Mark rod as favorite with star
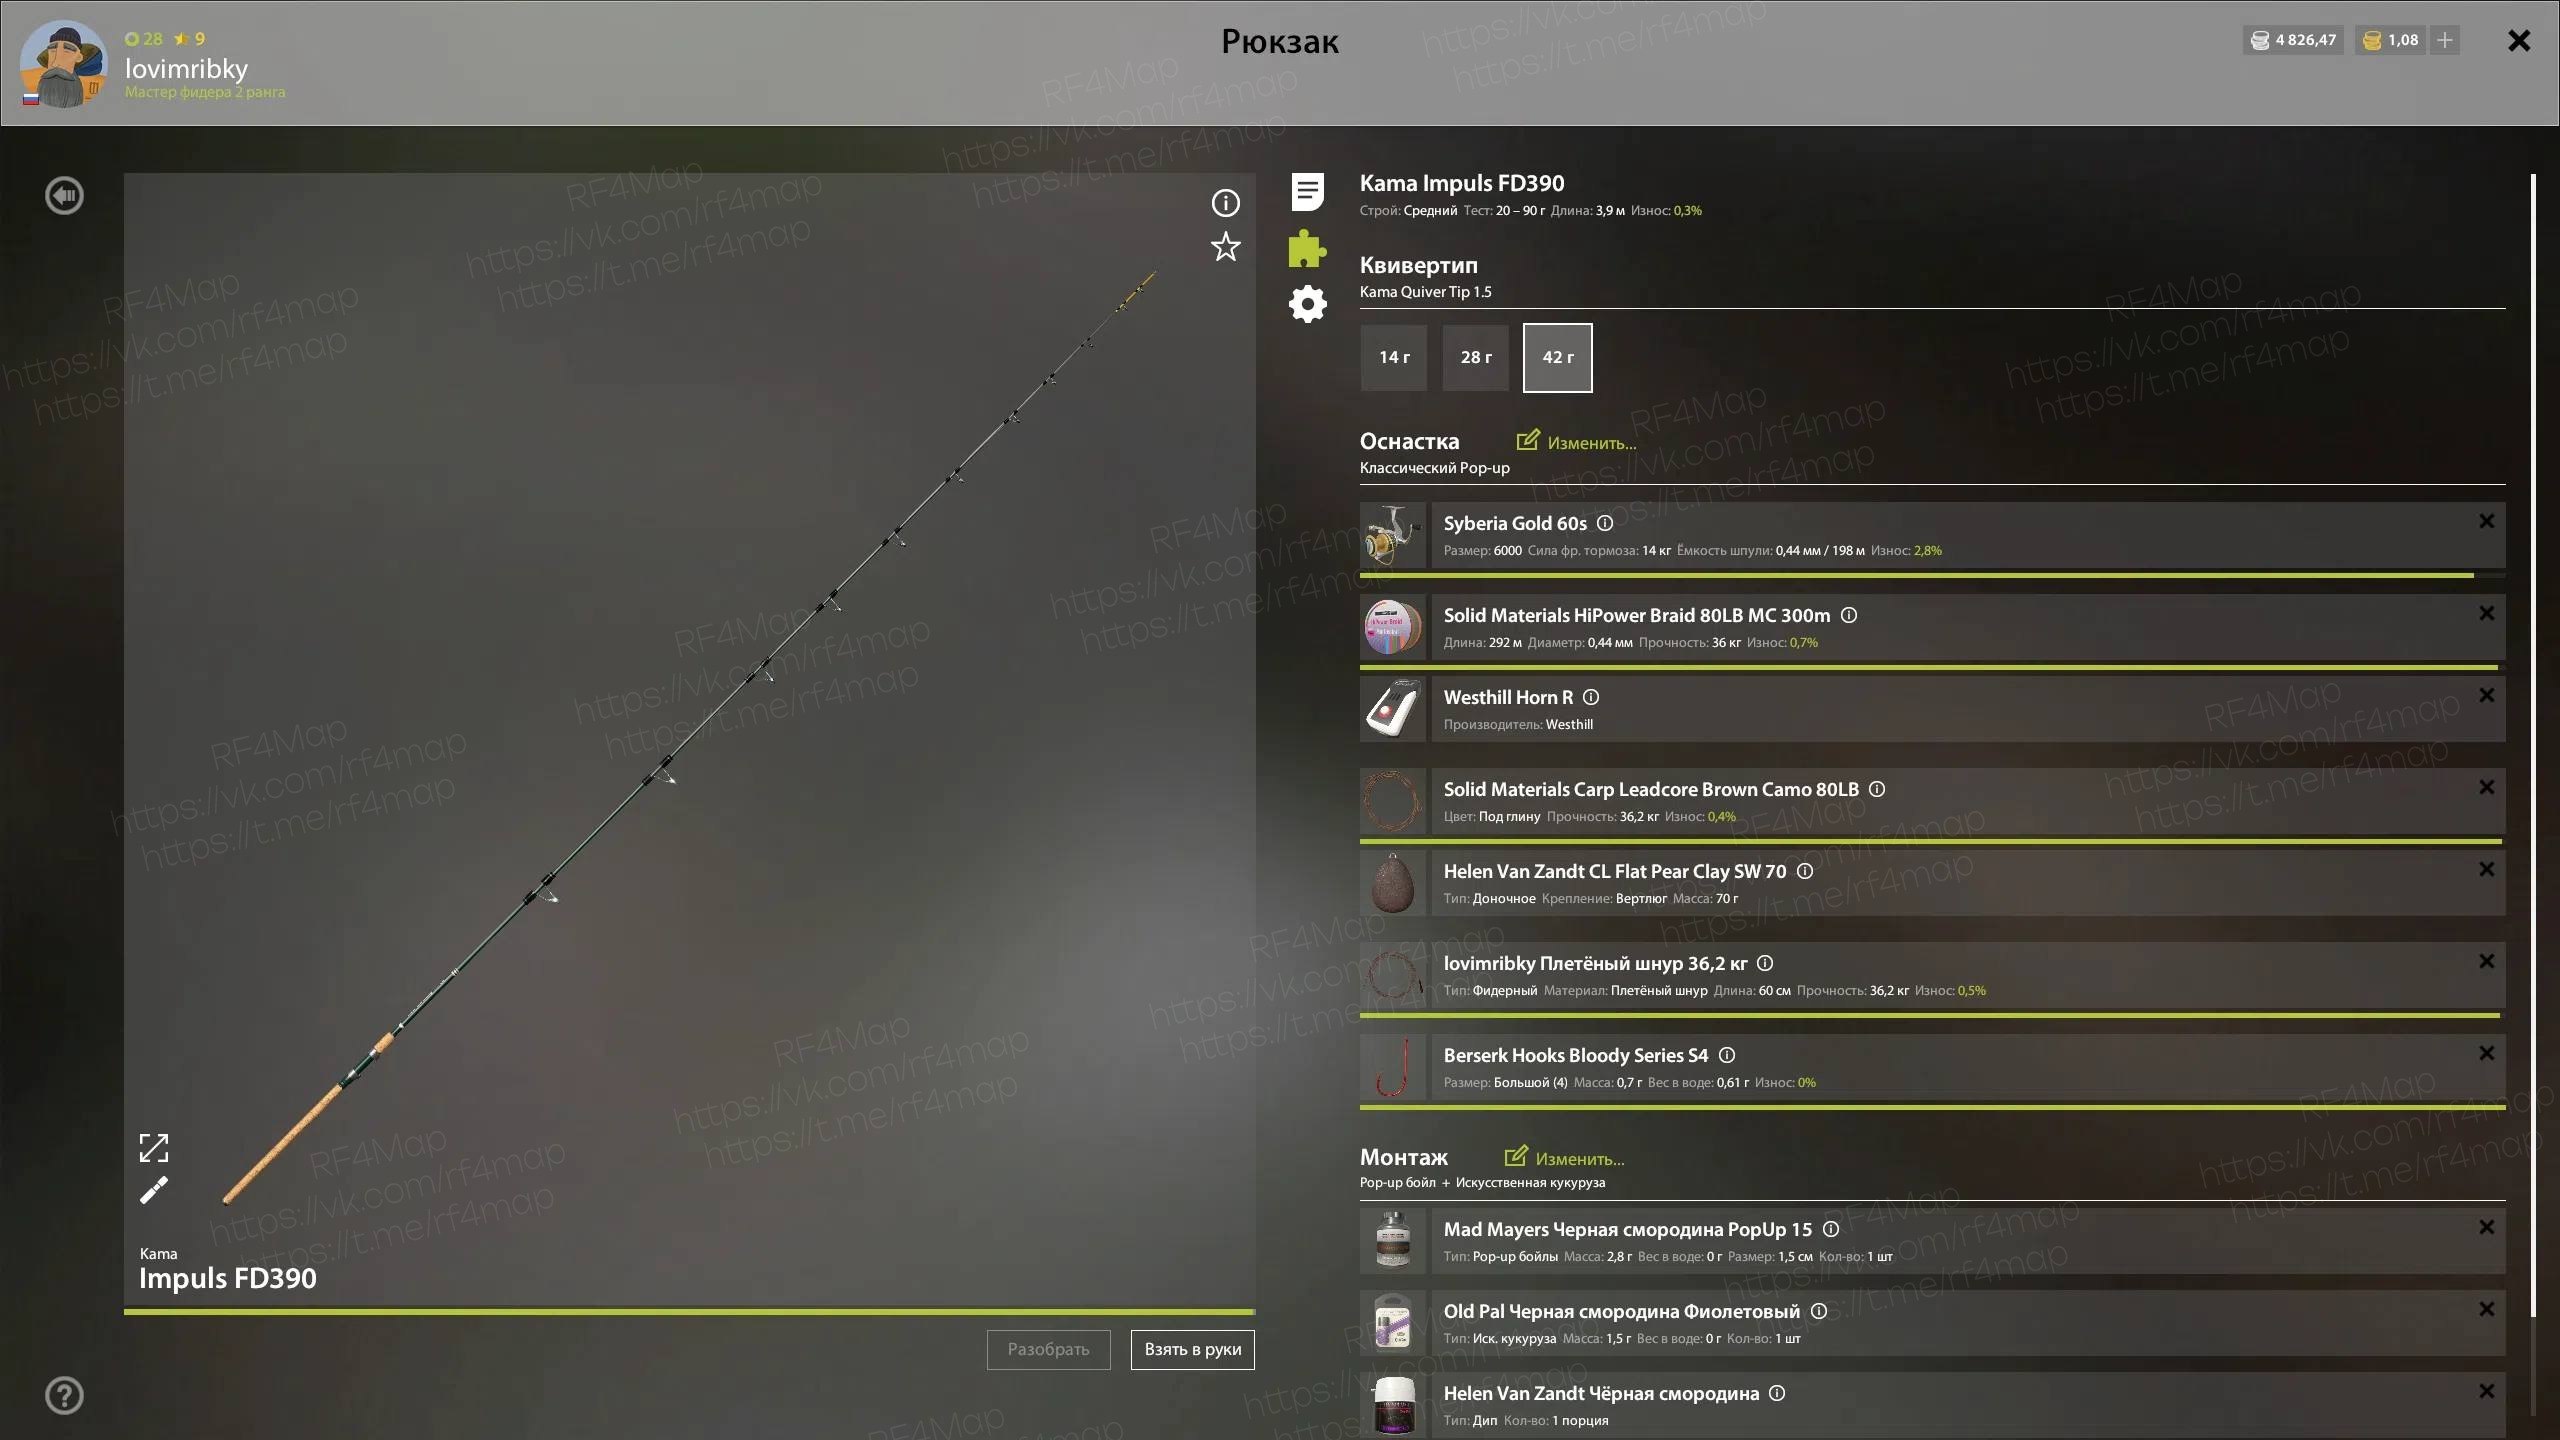Screen dimensions: 2560x1440 click(1225, 247)
